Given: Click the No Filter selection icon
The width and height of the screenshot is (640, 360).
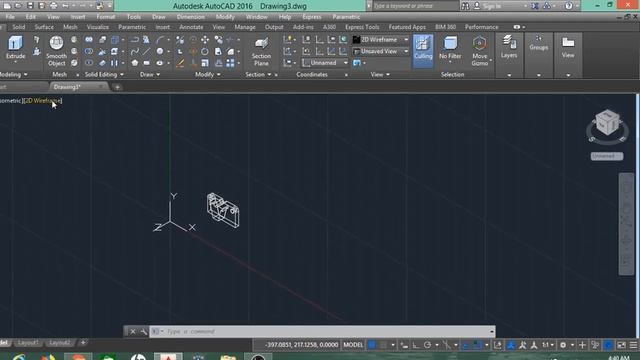Looking at the screenshot, I should click(450, 48).
